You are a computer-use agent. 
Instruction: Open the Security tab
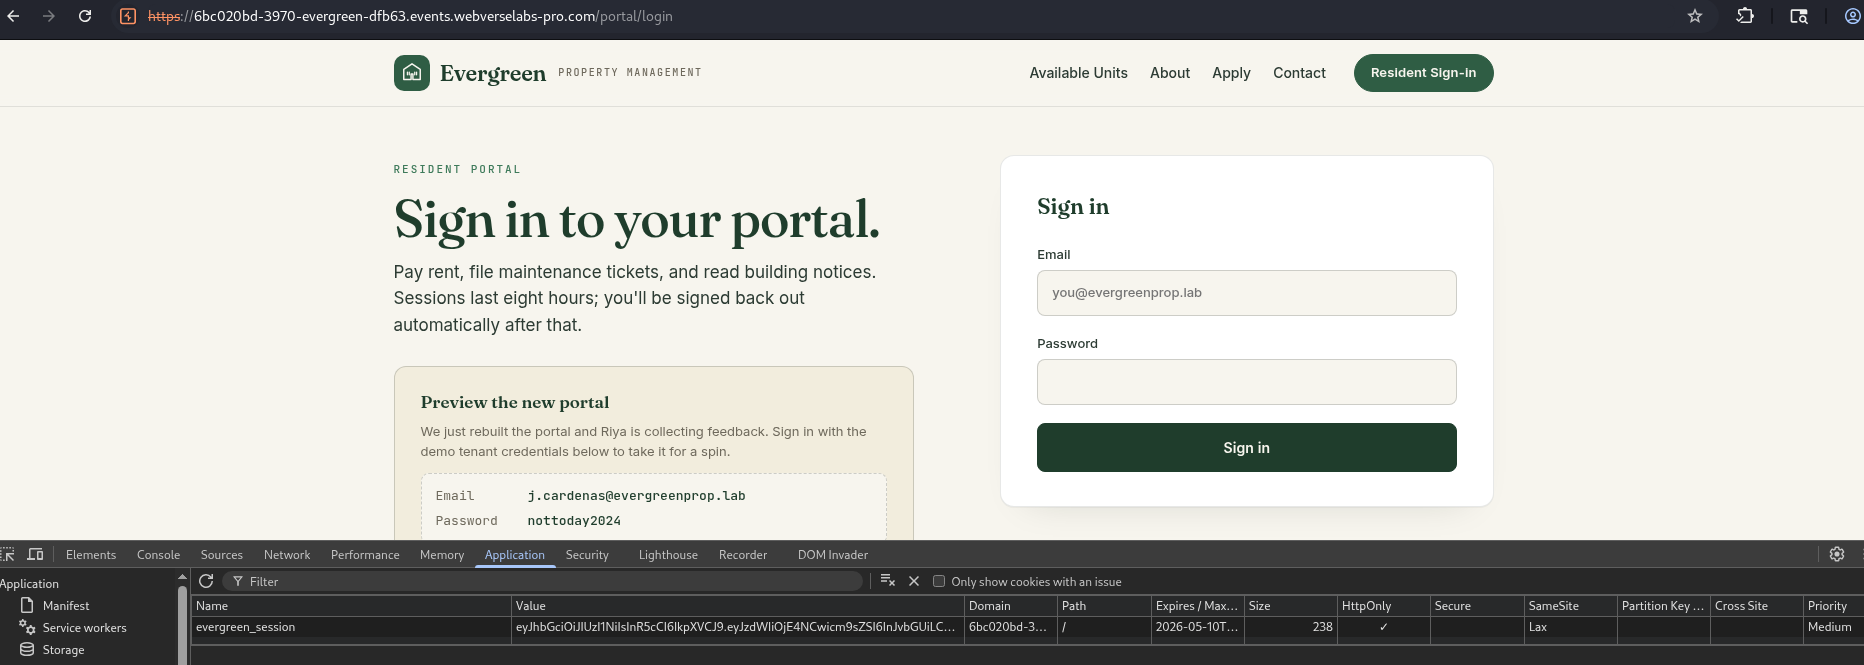[587, 555]
